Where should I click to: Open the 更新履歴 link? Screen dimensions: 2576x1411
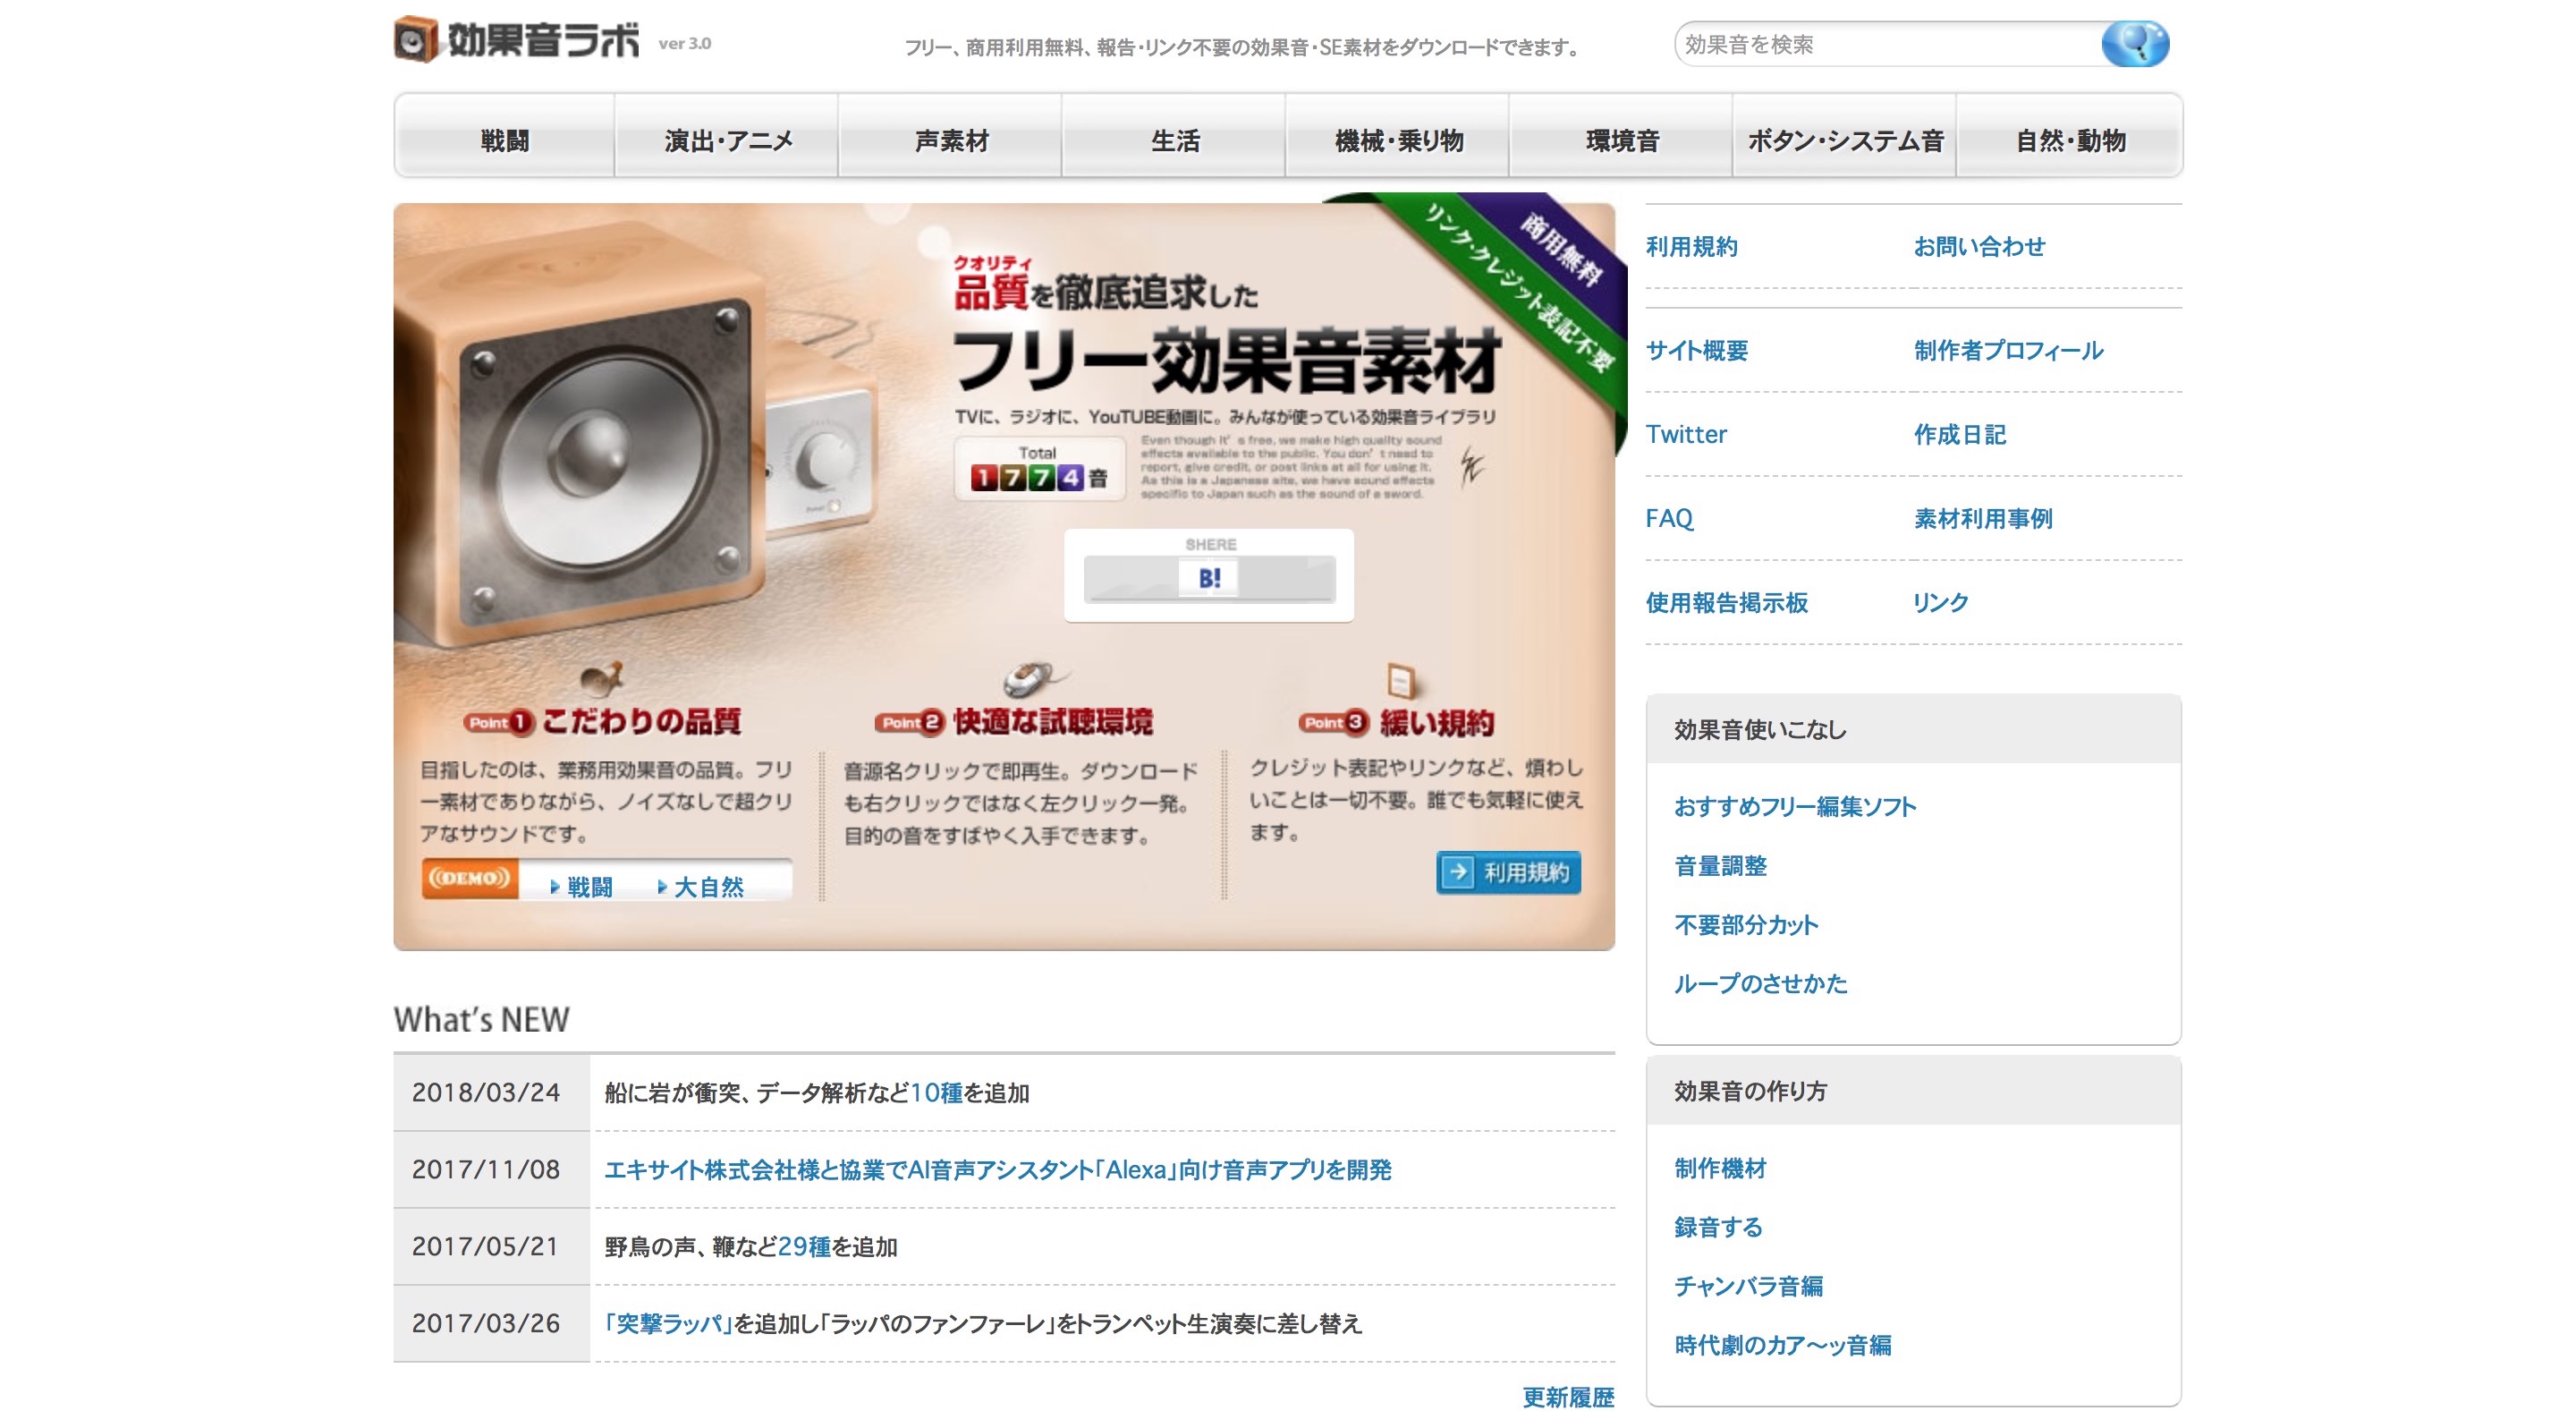click(x=1568, y=1396)
